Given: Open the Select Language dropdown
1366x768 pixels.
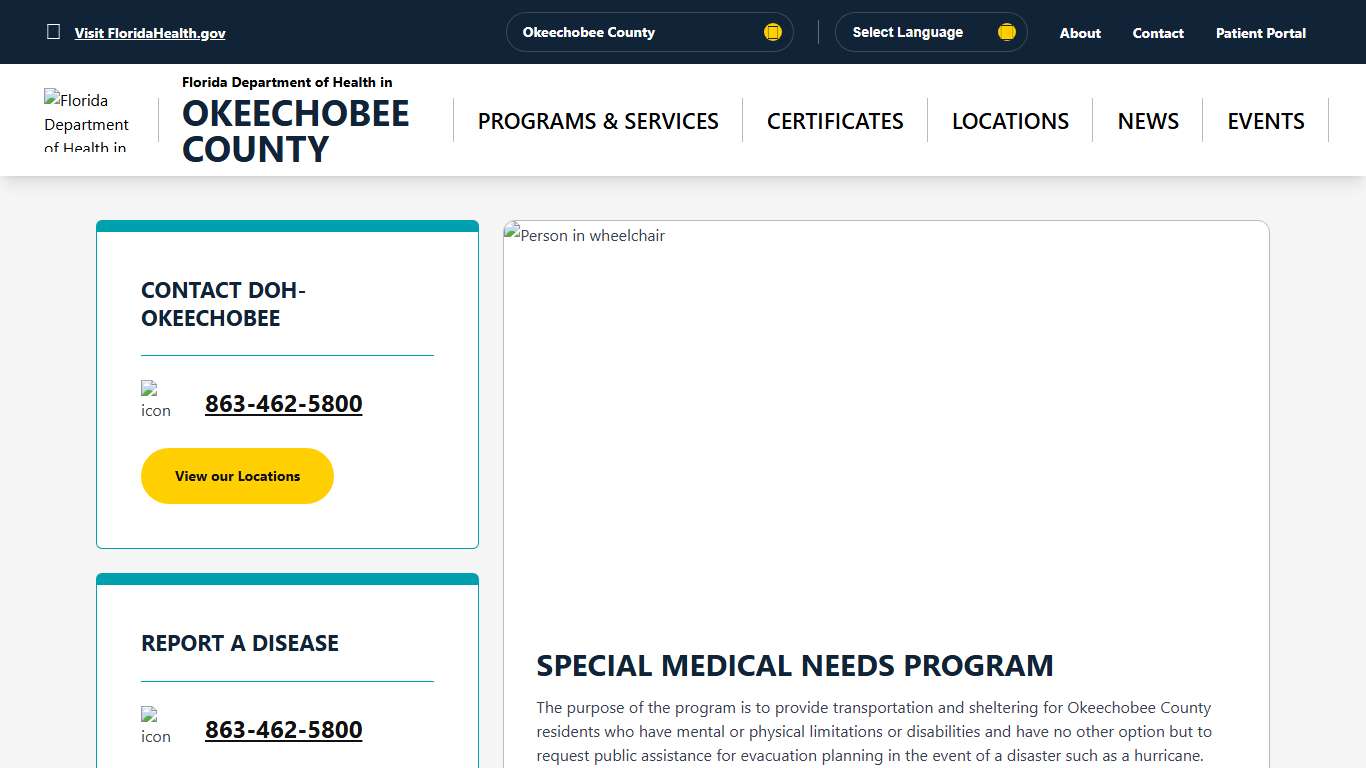Looking at the screenshot, I should (930, 31).
